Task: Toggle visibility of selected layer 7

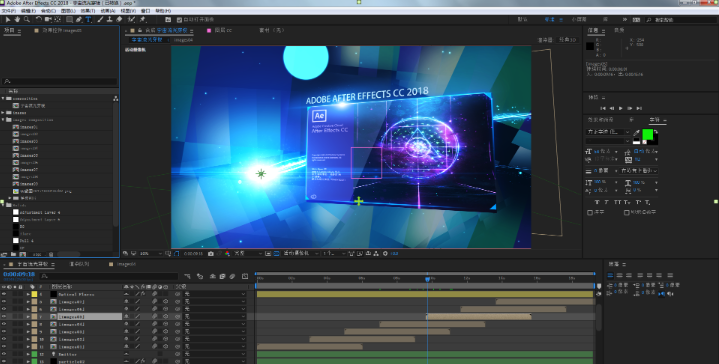Action: (x=4, y=316)
